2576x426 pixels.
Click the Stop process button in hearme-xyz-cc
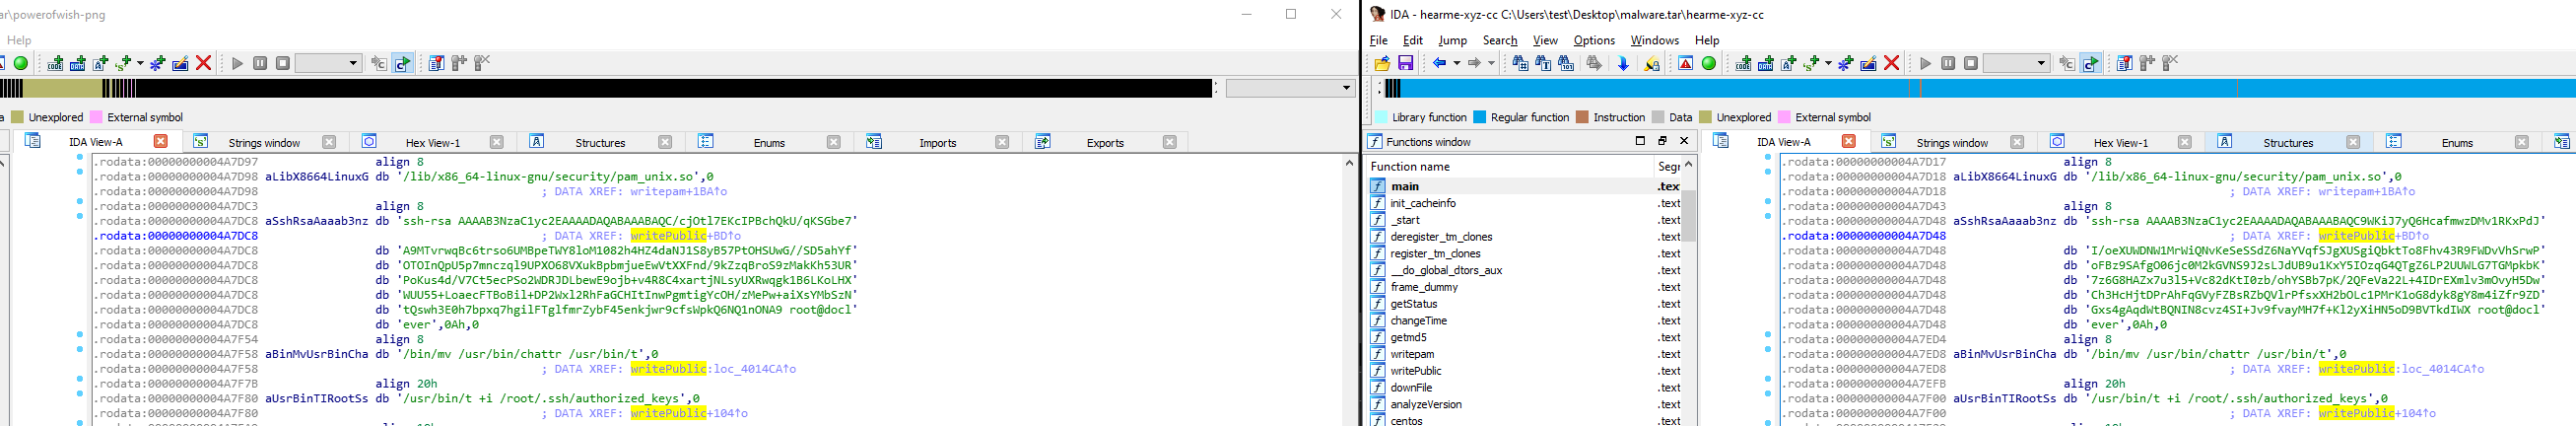1971,63
